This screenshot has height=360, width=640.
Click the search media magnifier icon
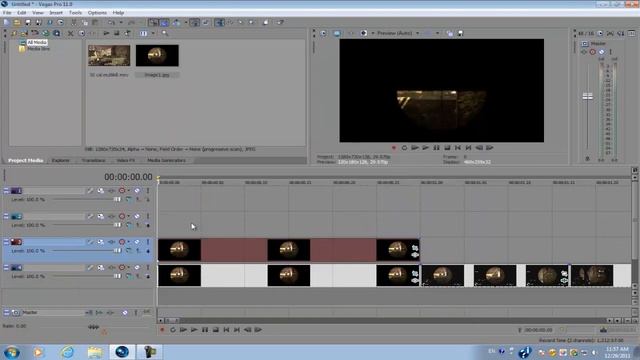[165, 33]
